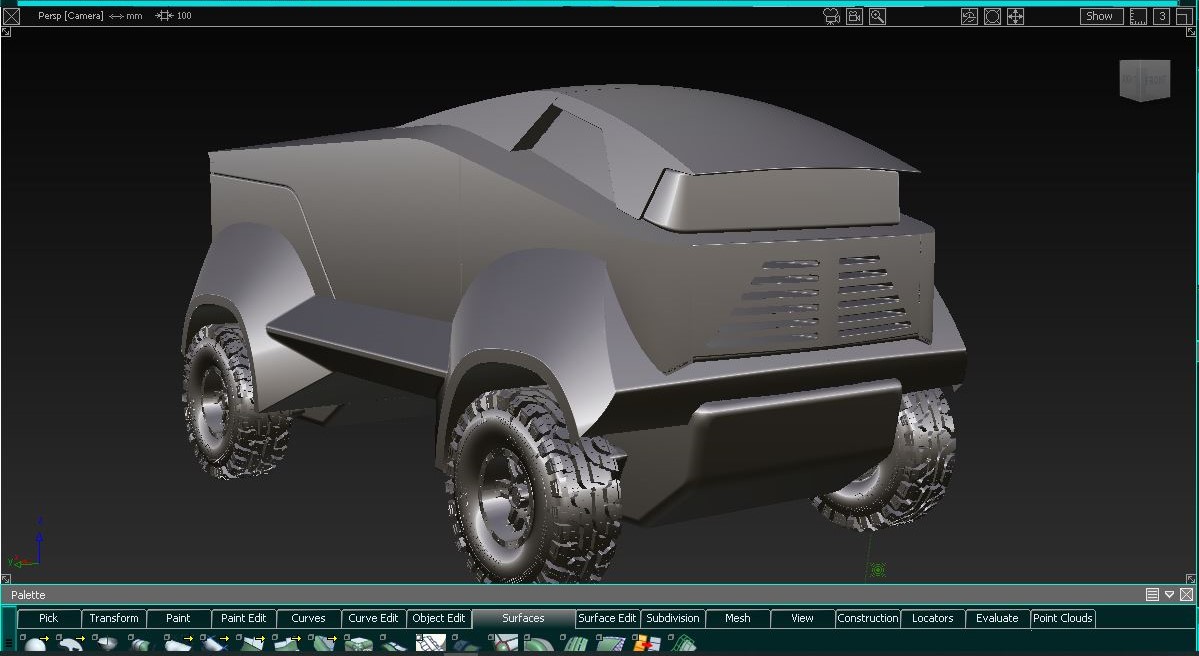Click the circle look-at icon on the toolbar
This screenshot has width=1199, height=656.
992,16
